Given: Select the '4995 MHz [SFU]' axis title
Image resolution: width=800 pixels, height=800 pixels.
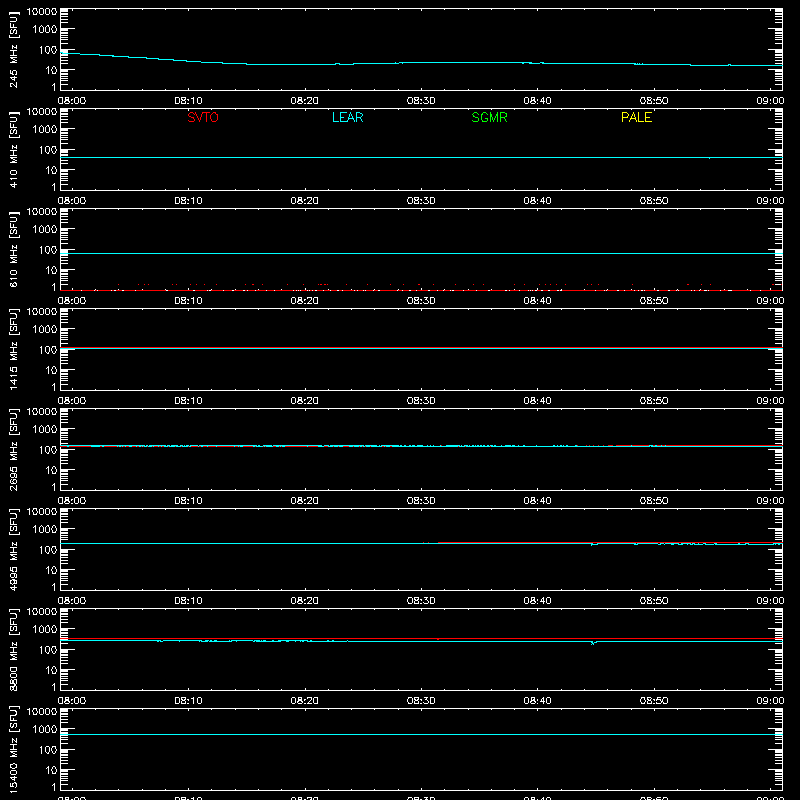Looking at the screenshot, I should (x=13, y=549).
